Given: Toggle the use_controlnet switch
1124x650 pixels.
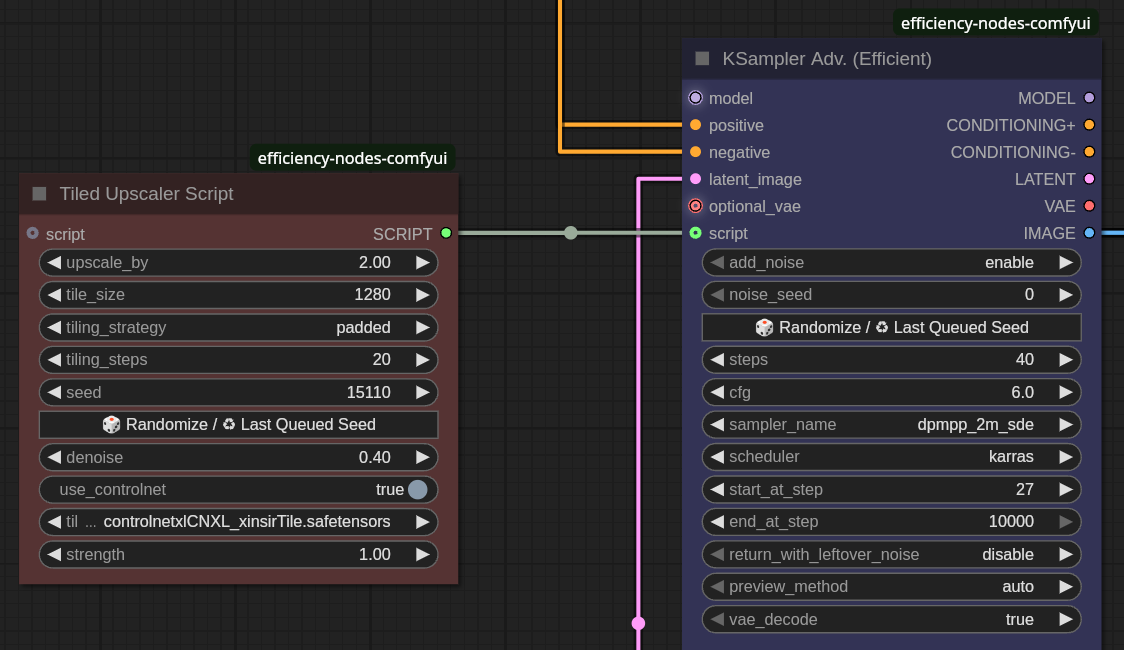Looking at the screenshot, I should pos(417,489).
